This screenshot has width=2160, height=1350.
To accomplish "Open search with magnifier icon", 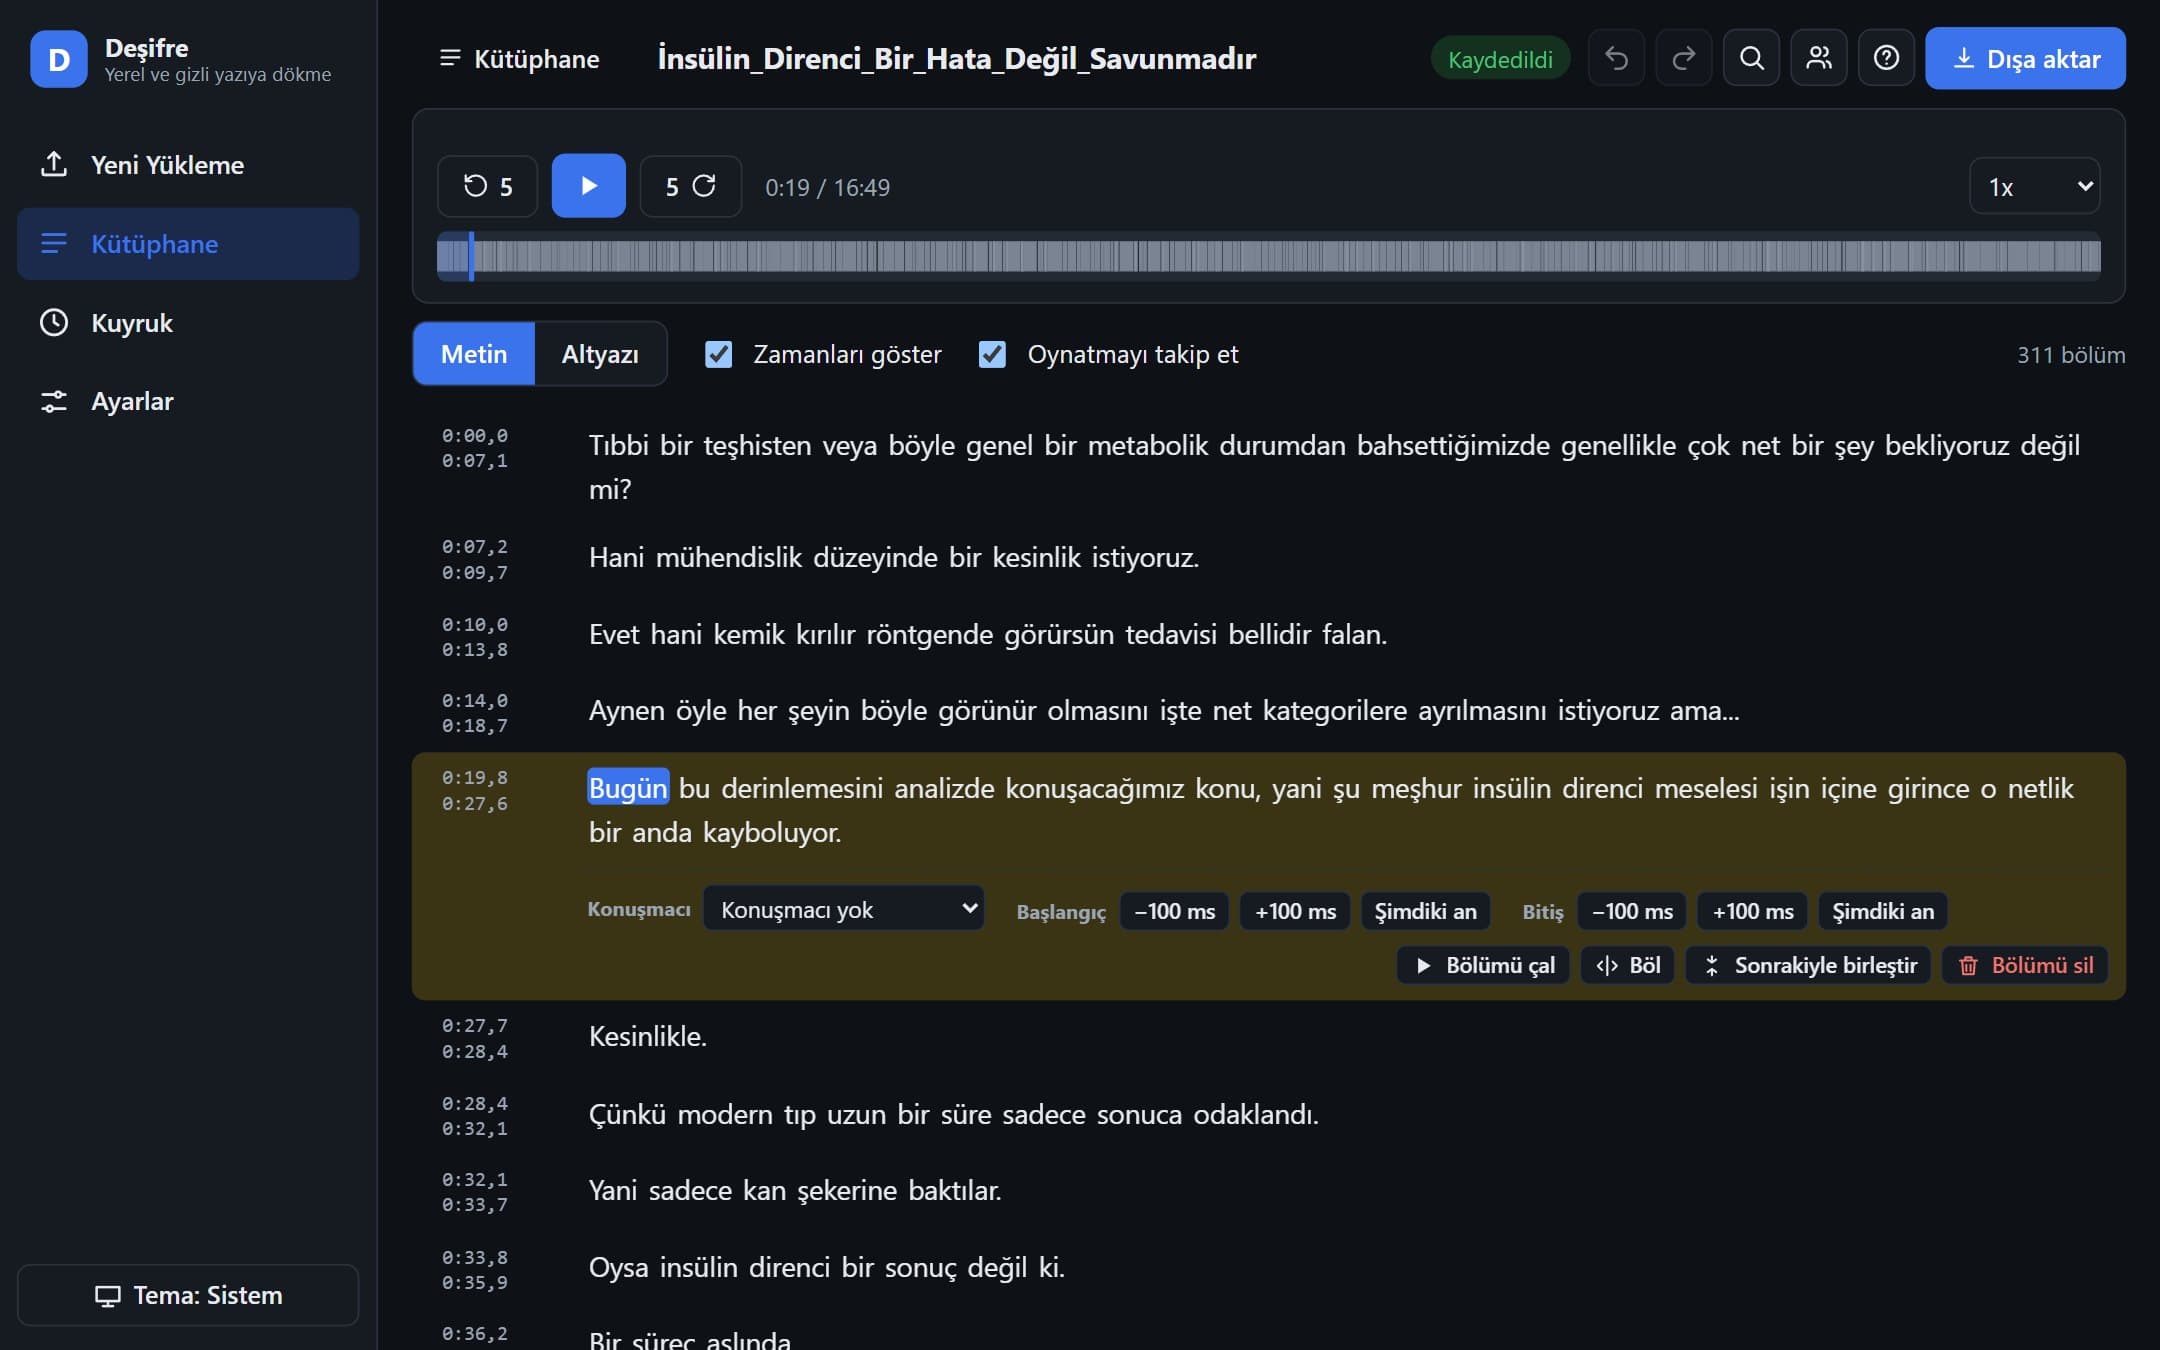I will 1751,59.
